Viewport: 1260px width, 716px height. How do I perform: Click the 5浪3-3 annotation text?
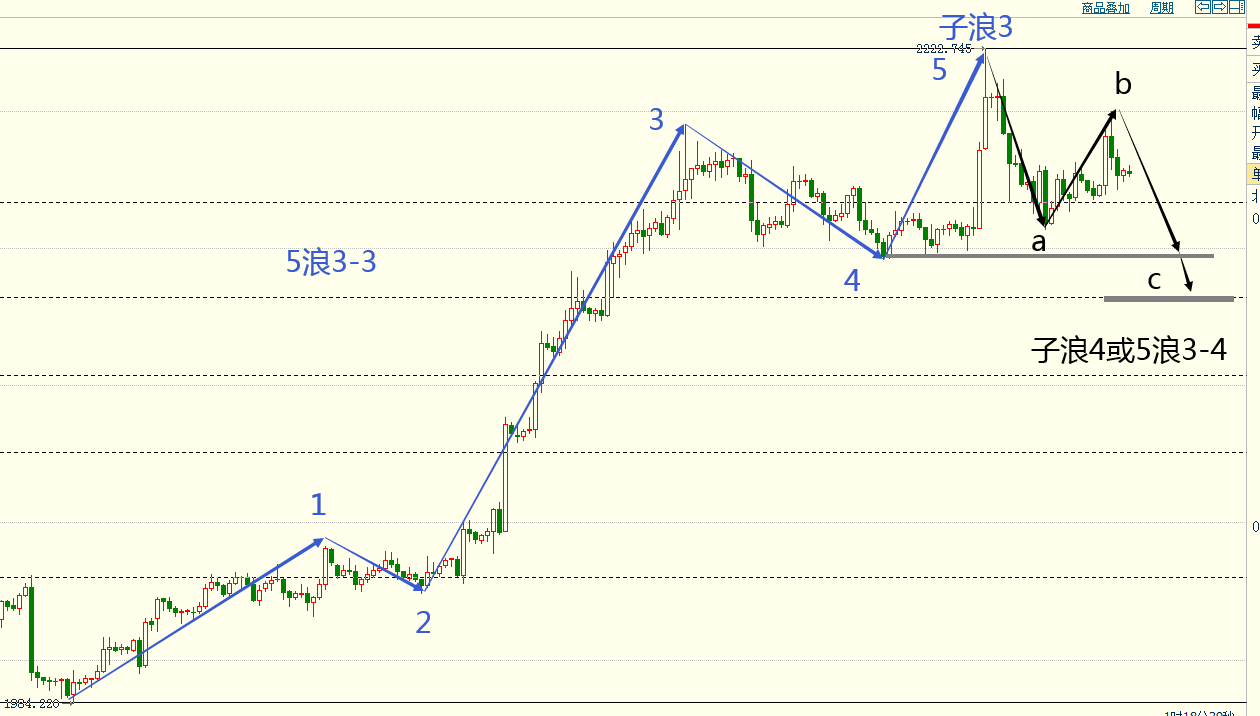pos(331,263)
